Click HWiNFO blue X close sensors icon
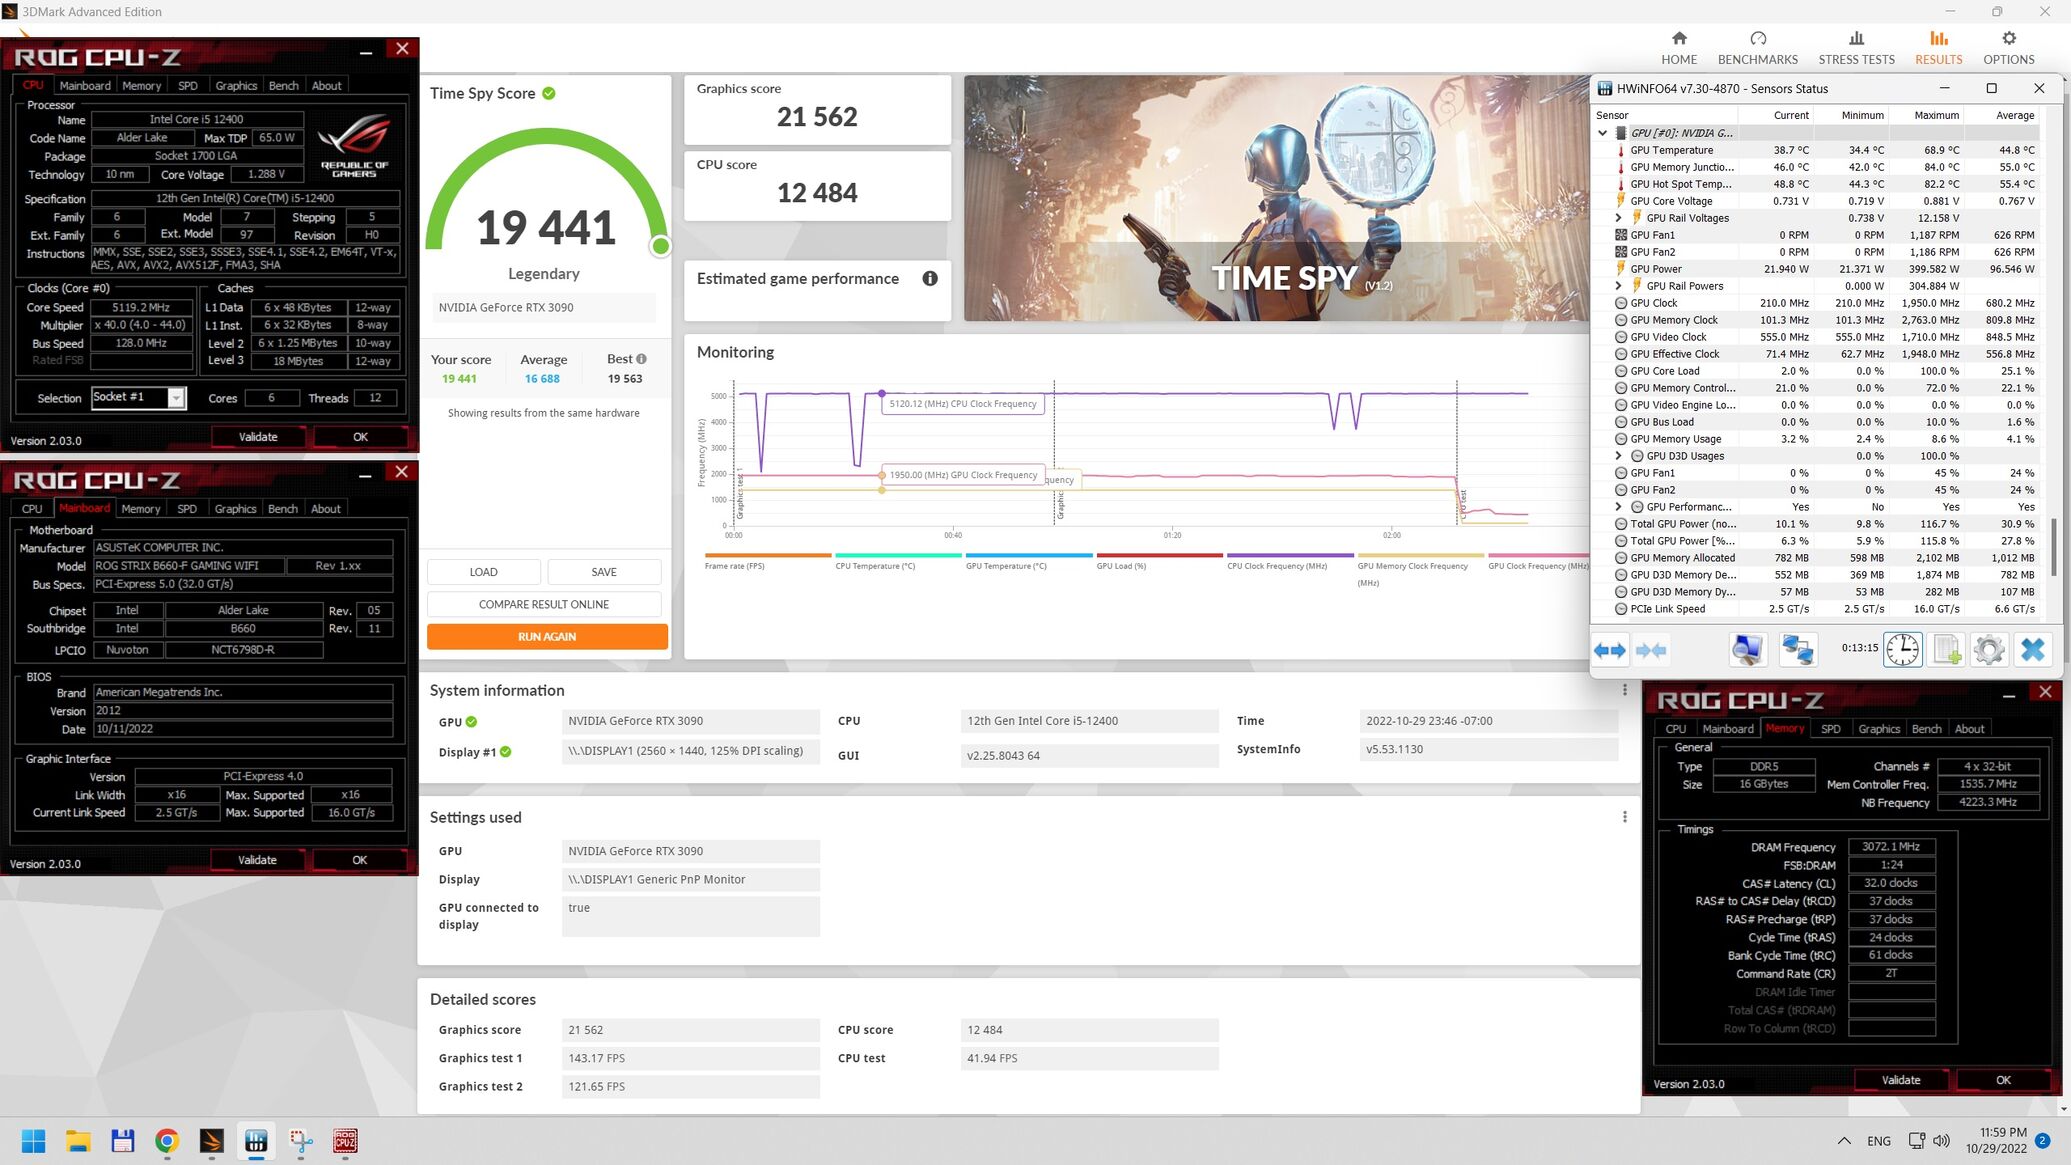Image resolution: width=2071 pixels, height=1165 pixels. 2032,650
